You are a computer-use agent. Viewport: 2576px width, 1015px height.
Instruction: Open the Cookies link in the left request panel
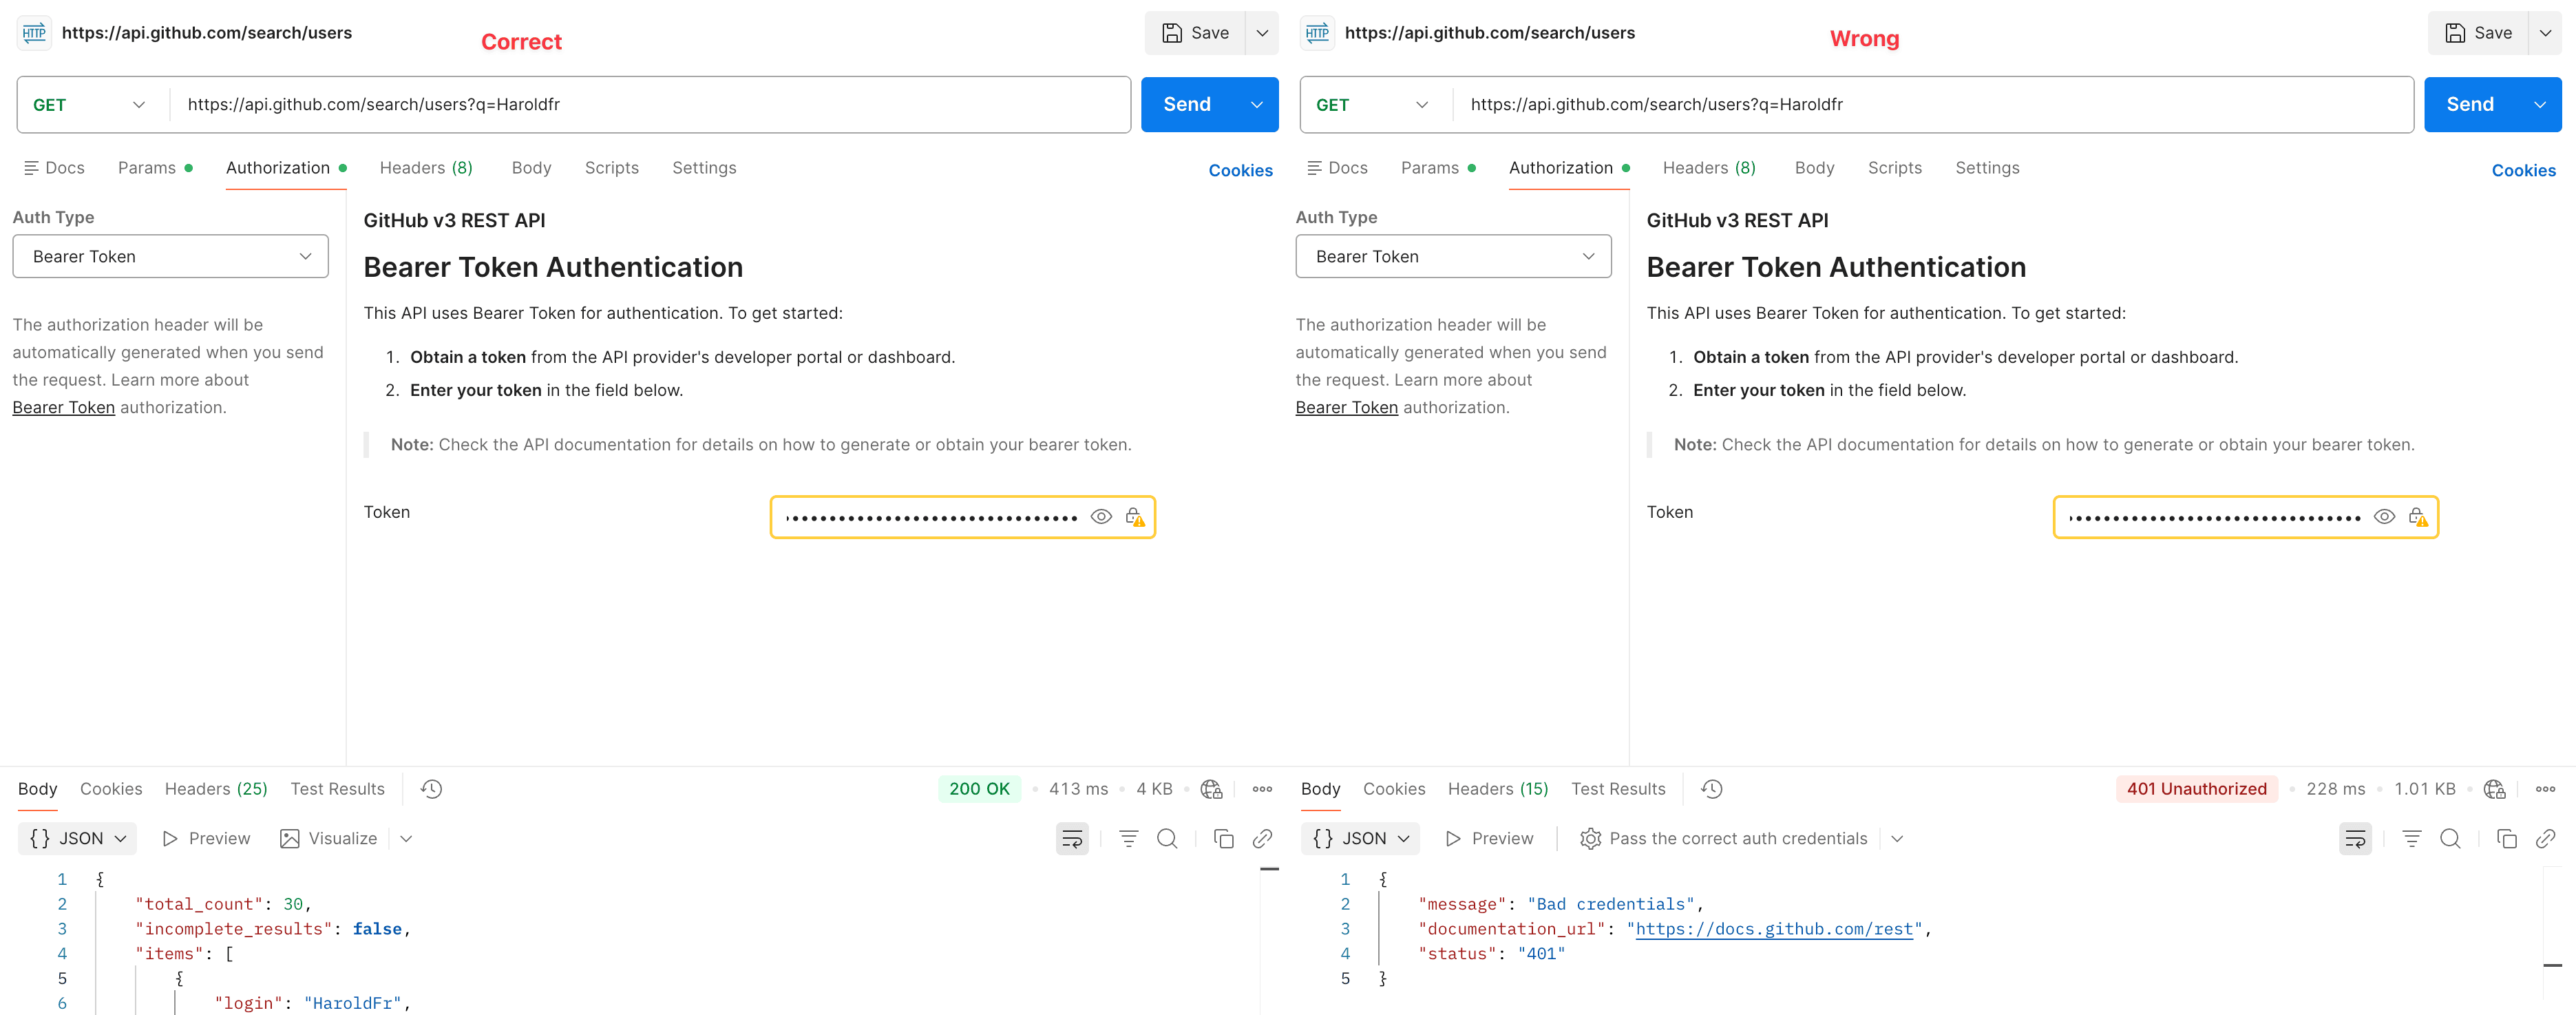(1240, 171)
